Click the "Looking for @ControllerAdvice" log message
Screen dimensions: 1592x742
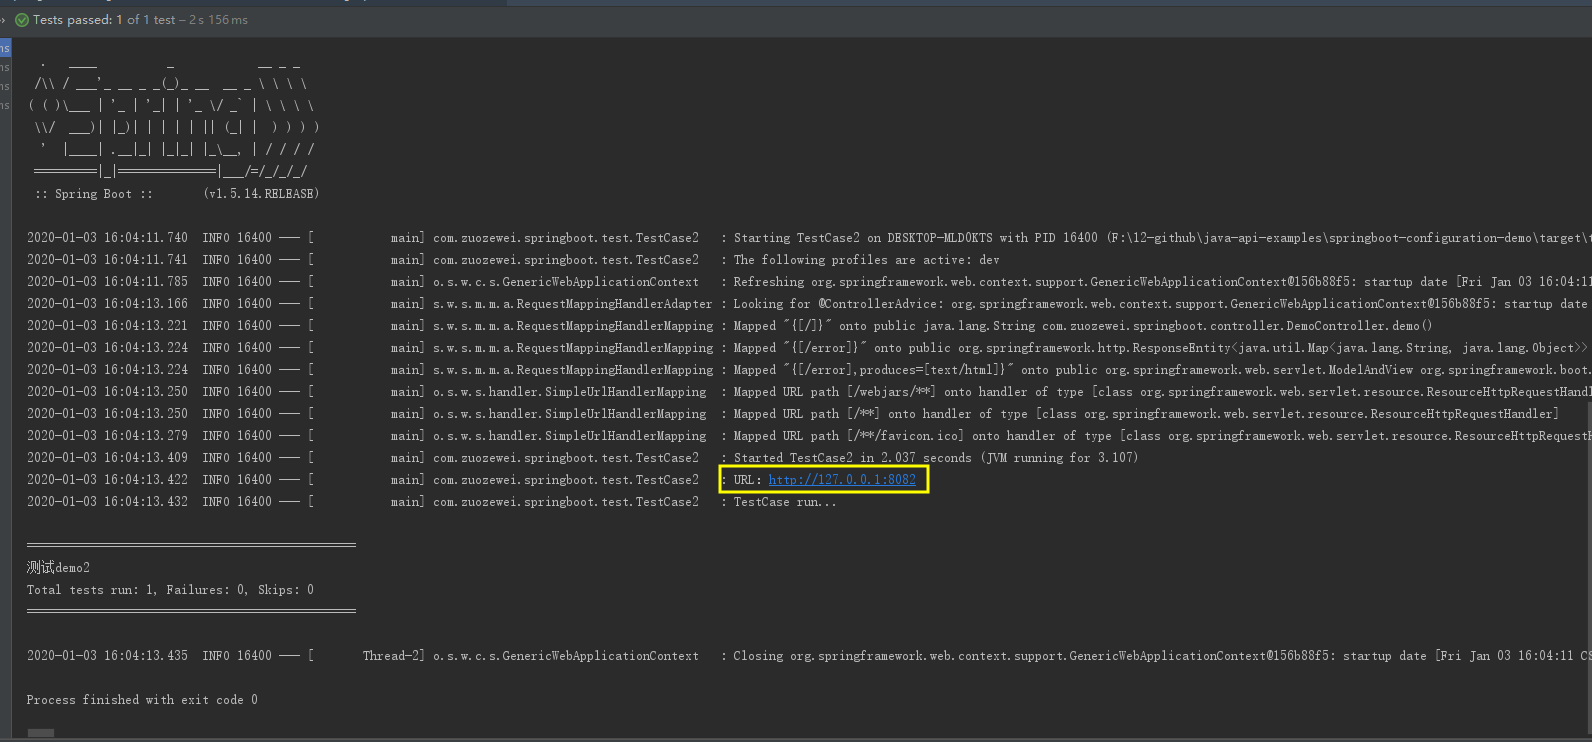pyautogui.click(x=1162, y=304)
